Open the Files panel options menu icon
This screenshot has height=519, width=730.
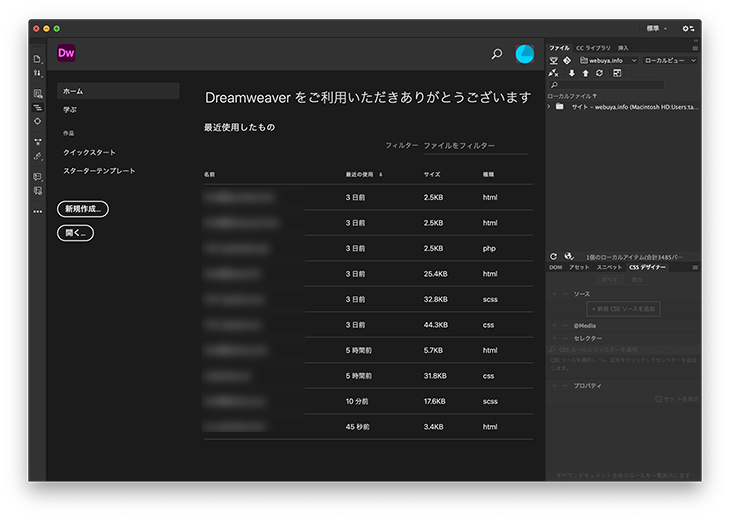(695, 48)
